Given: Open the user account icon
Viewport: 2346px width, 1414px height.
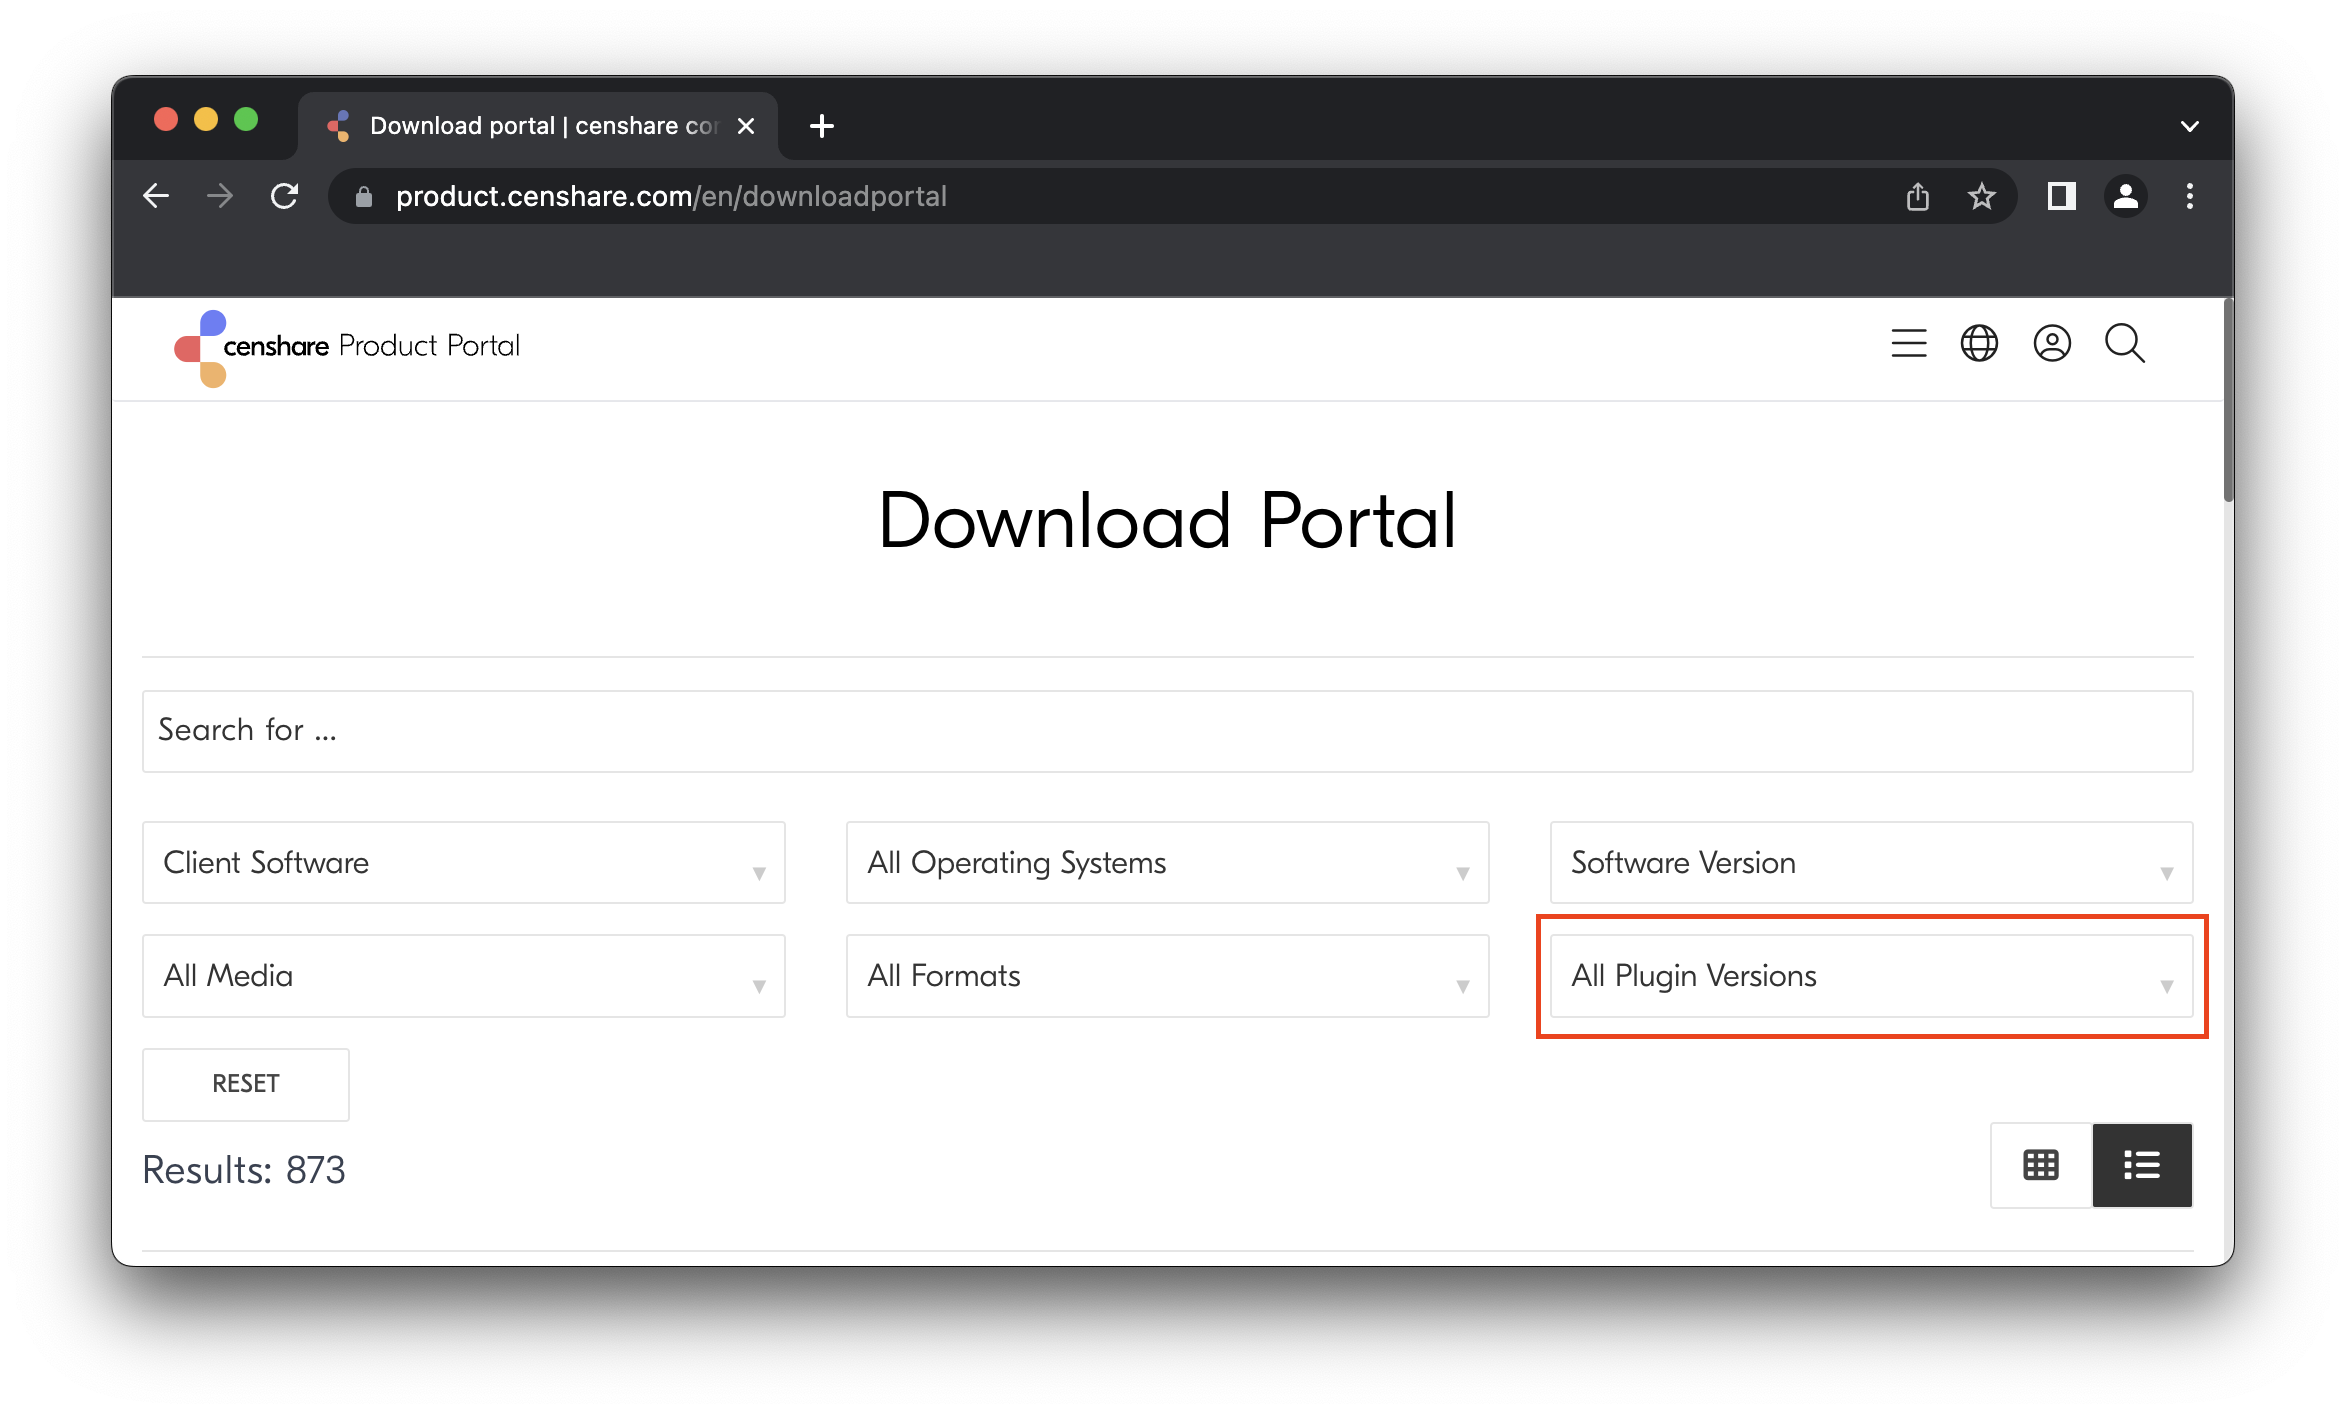Looking at the screenshot, I should tap(2052, 344).
